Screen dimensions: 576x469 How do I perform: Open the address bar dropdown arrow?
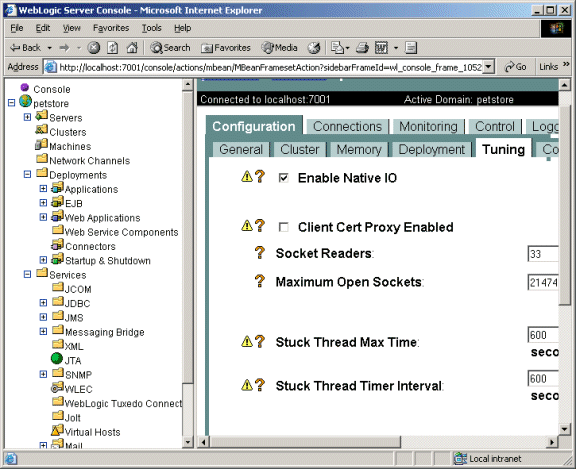(x=488, y=67)
